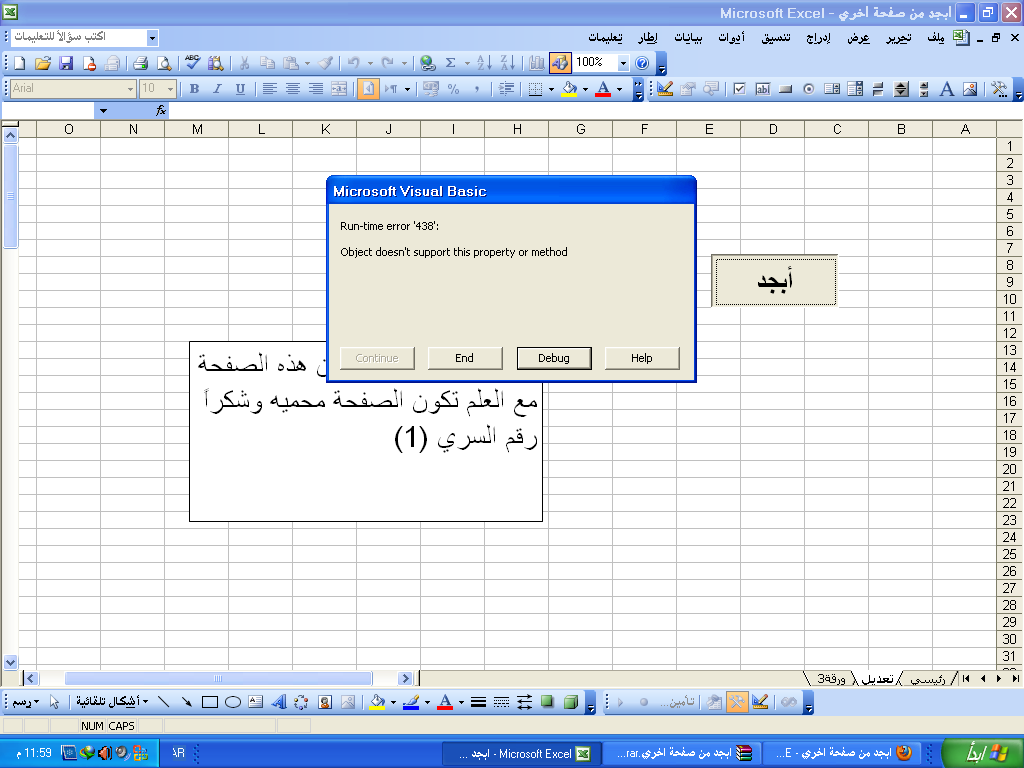Open the Insert (إدراج) menu

click(818, 38)
